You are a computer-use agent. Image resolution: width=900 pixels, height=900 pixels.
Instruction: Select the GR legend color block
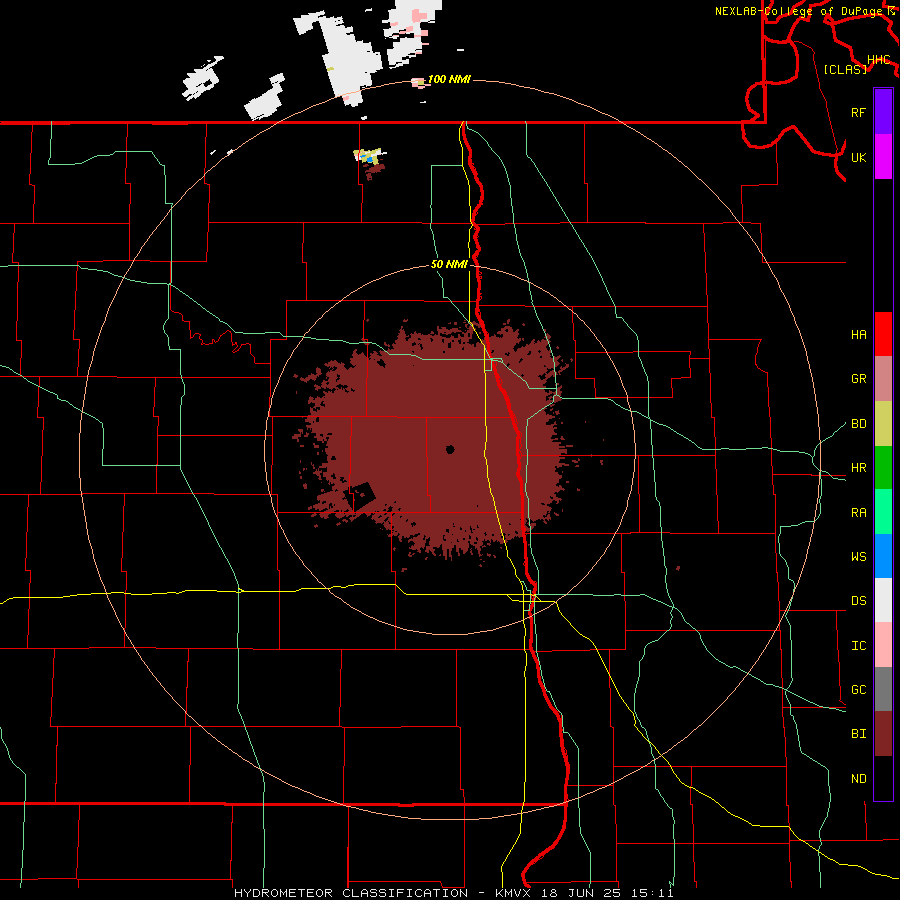[883, 379]
